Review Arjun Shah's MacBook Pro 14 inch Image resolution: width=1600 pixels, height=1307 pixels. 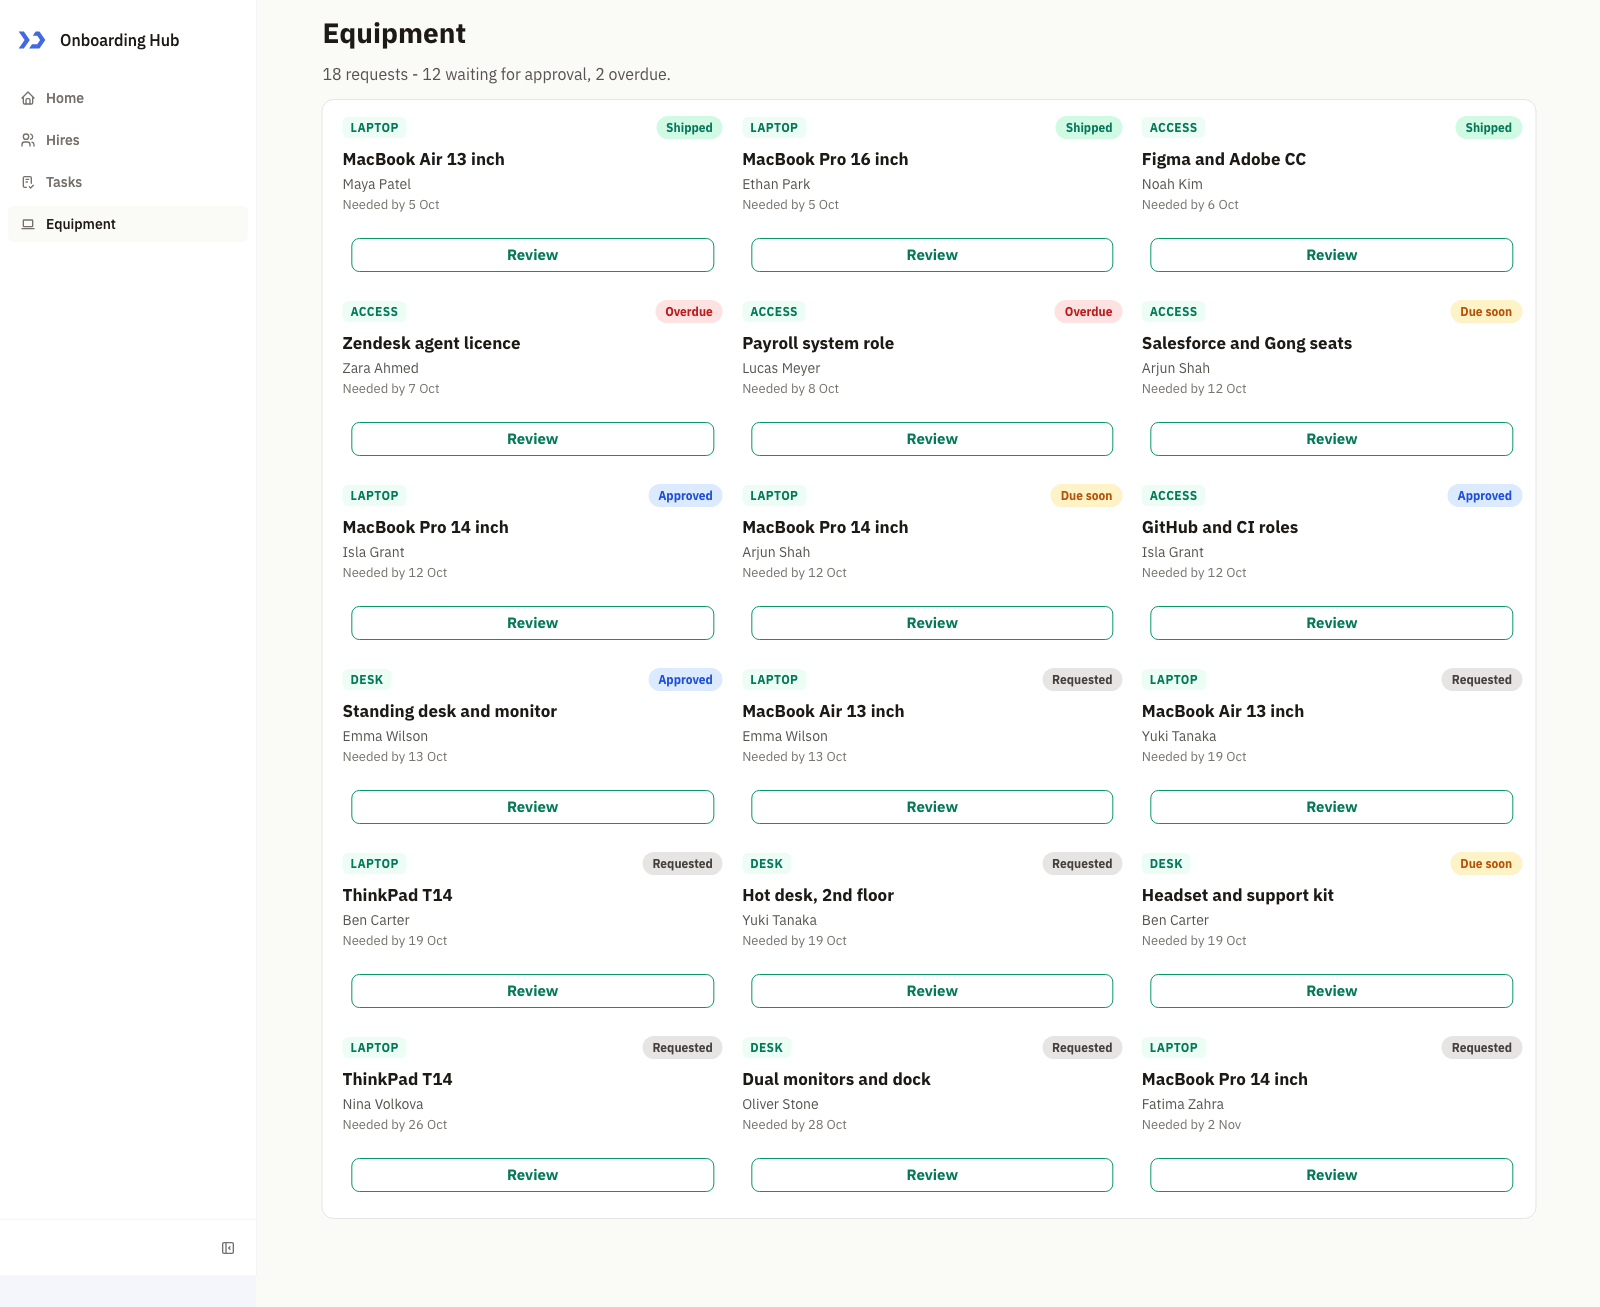coord(932,623)
